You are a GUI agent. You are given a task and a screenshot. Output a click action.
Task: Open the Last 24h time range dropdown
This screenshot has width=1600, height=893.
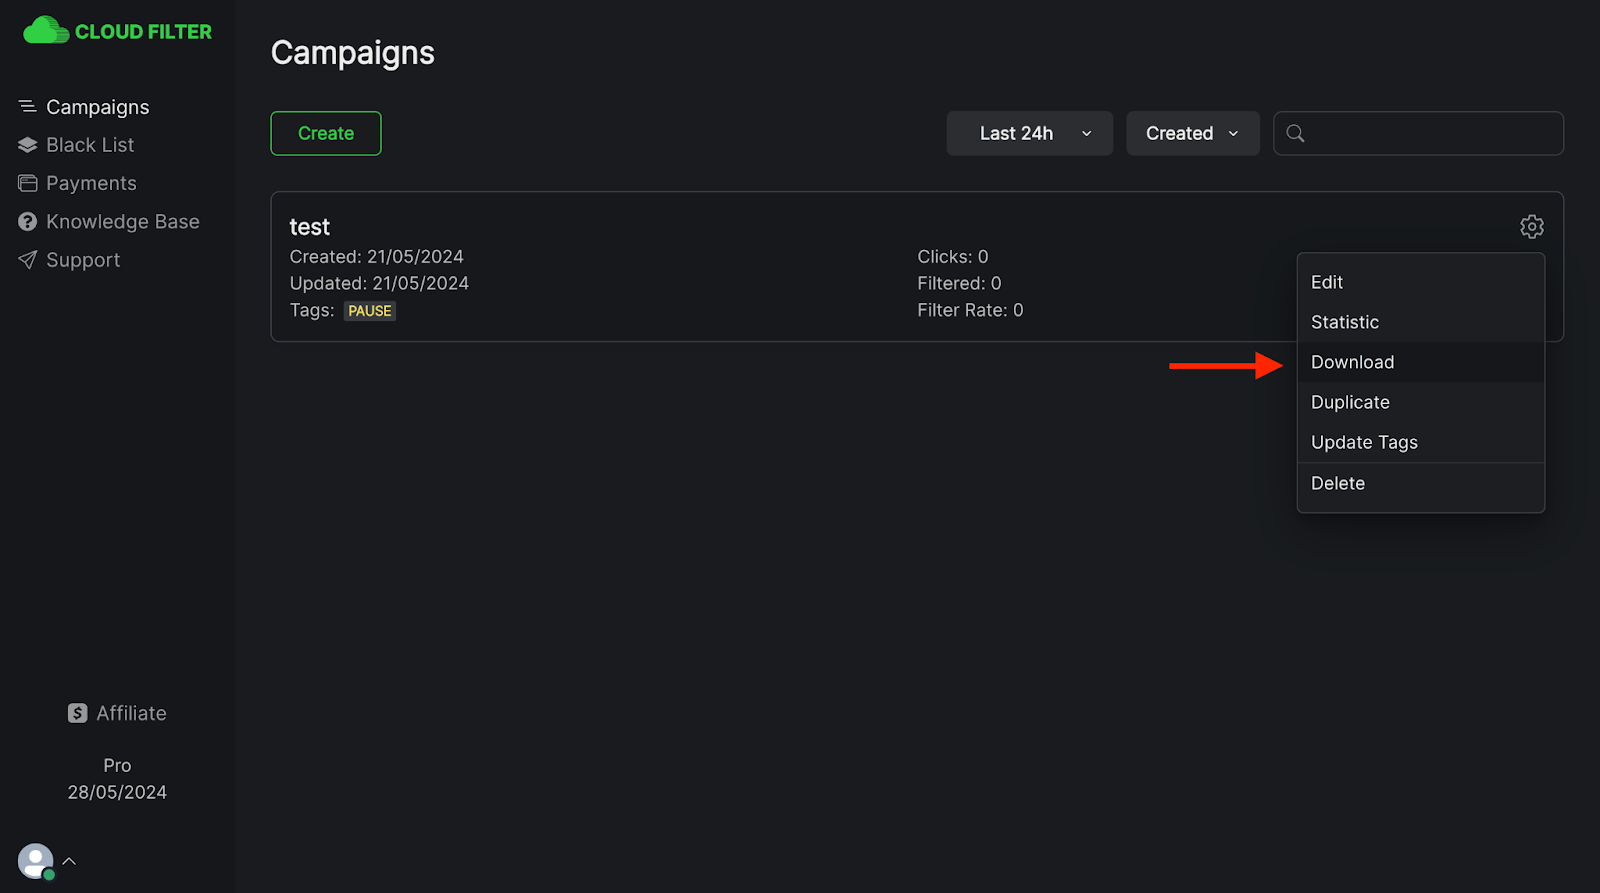1029,134
